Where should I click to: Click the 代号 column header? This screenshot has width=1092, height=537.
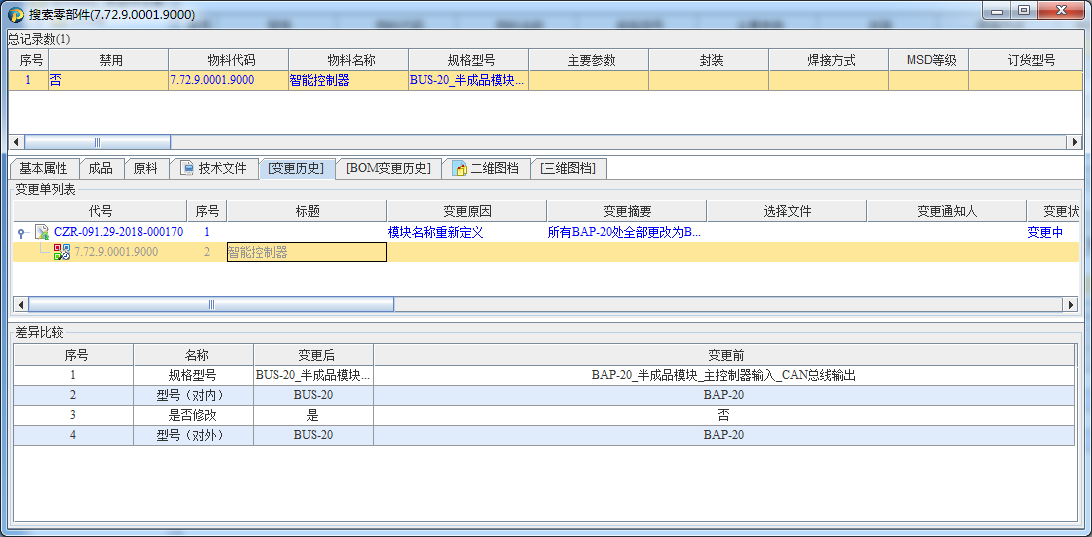click(100, 211)
